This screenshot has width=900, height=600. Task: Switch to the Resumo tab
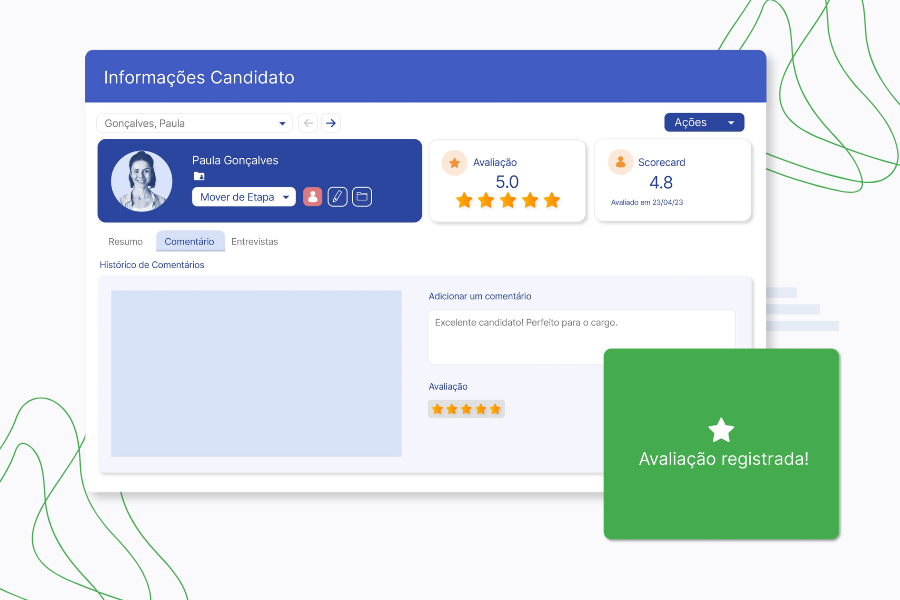point(125,242)
